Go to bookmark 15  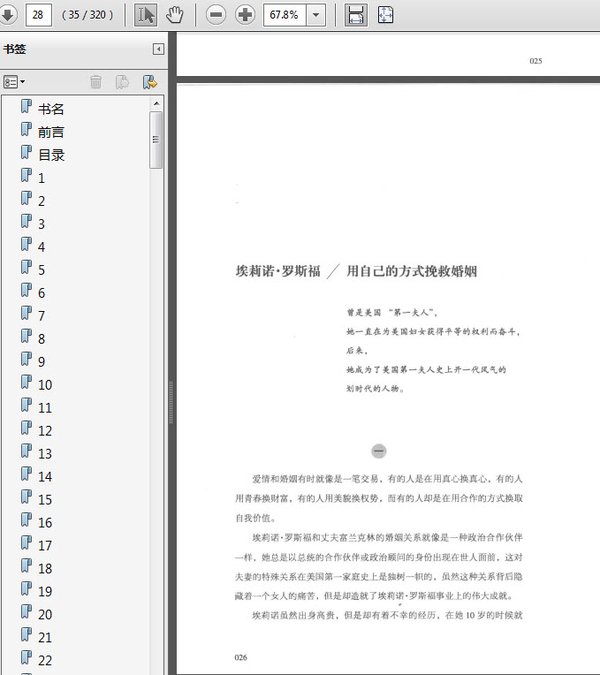click(45, 499)
